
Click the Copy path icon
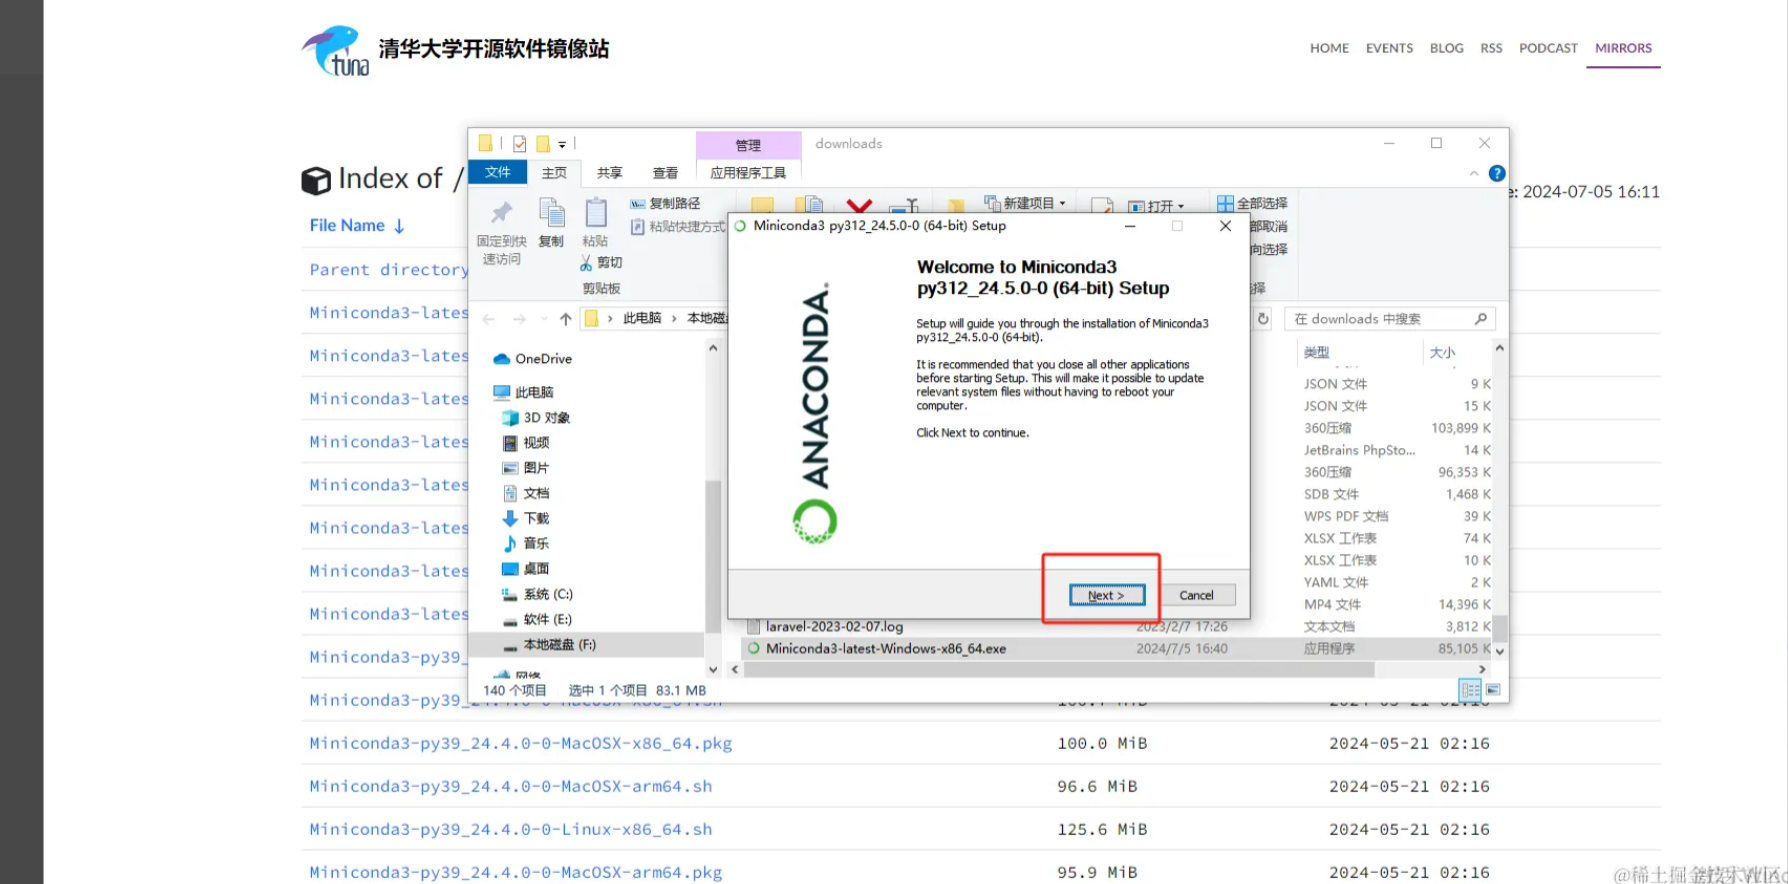pyautogui.click(x=637, y=204)
